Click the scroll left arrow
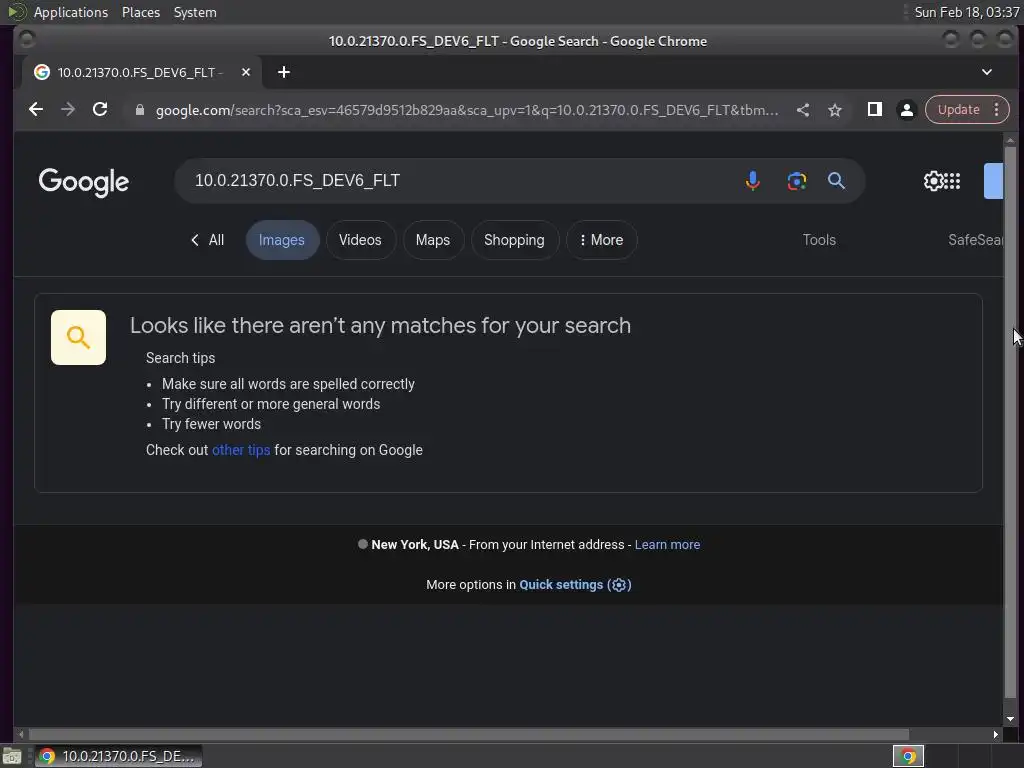The height and width of the screenshot is (768, 1024). coord(21,735)
